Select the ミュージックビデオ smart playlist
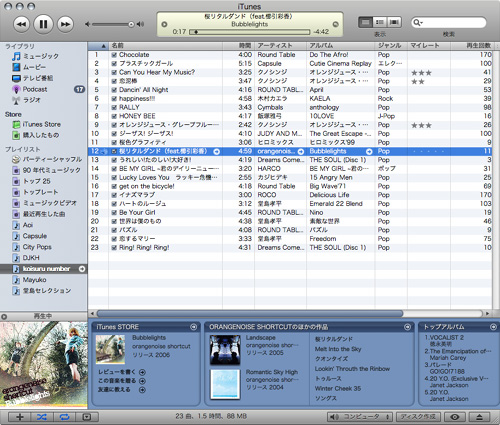The width and height of the screenshot is (500, 425). pyautogui.click(x=45, y=203)
